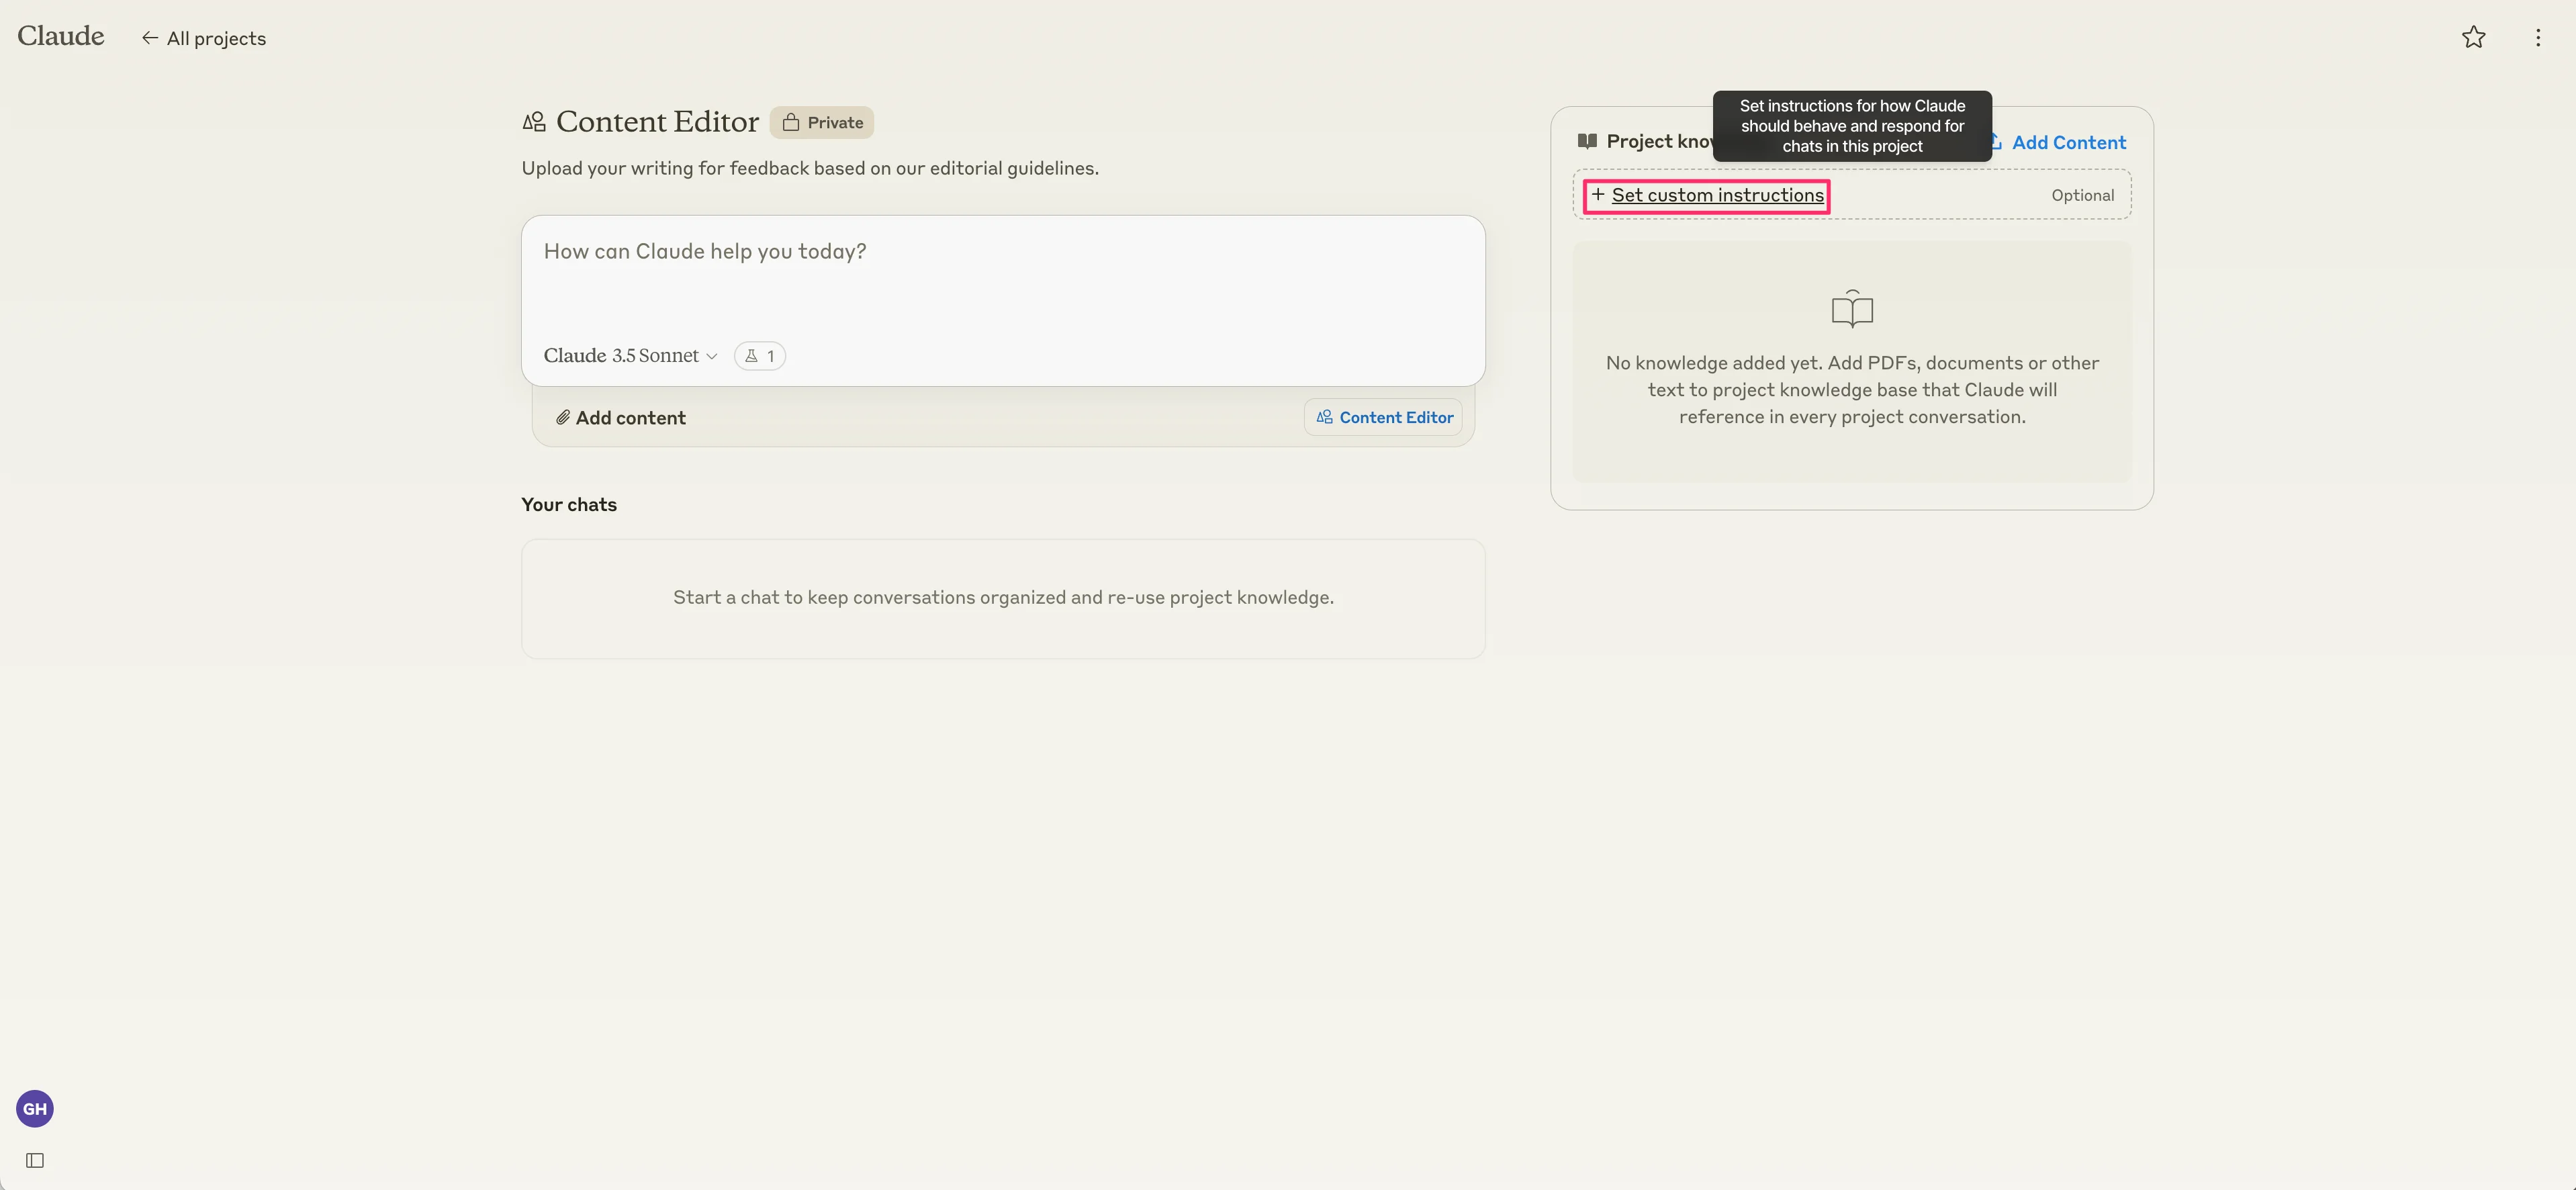Viewport: 2576px width, 1190px height.
Task: Toggle the sidebar panel icon
Action: [35, 1160]
